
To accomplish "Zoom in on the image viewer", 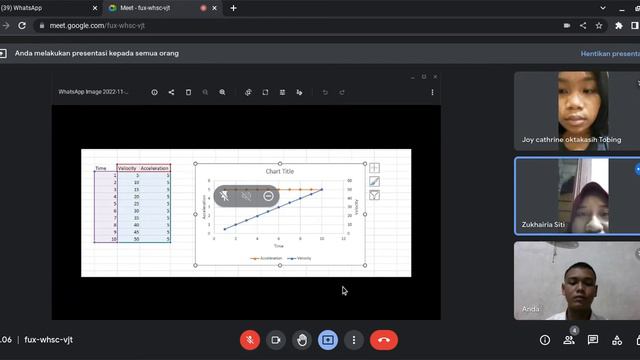I will (222, 92).
